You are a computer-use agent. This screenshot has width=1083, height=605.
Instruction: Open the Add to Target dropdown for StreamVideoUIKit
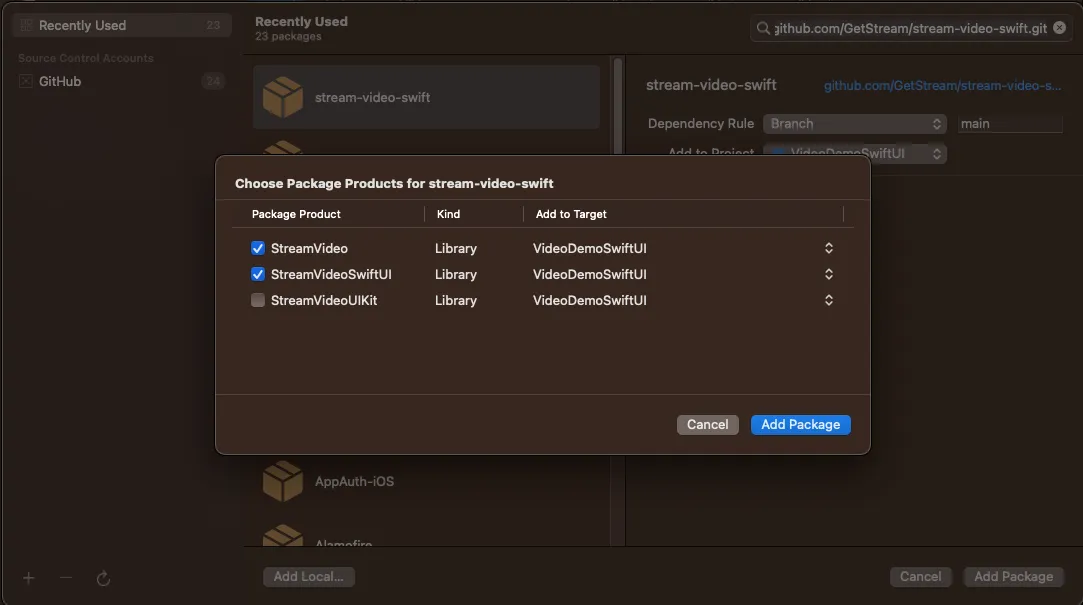tap(828, 299)
